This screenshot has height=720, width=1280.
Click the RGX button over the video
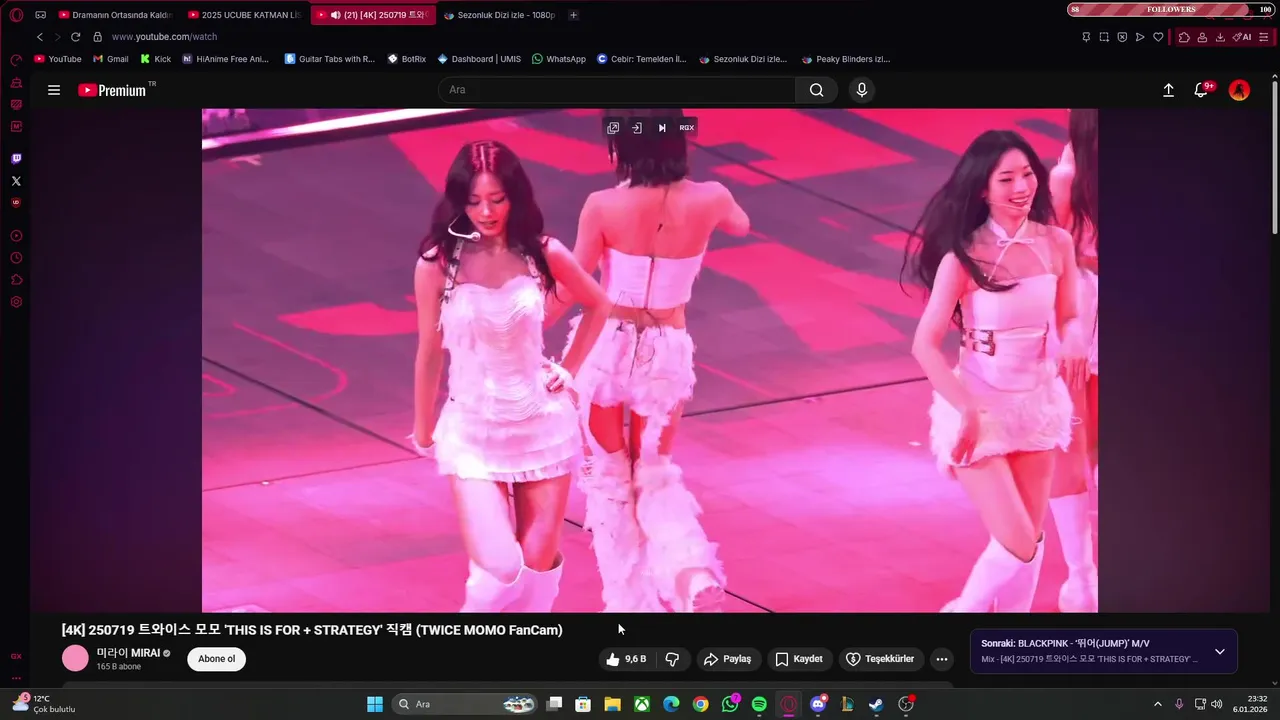(x=686, y=128)
